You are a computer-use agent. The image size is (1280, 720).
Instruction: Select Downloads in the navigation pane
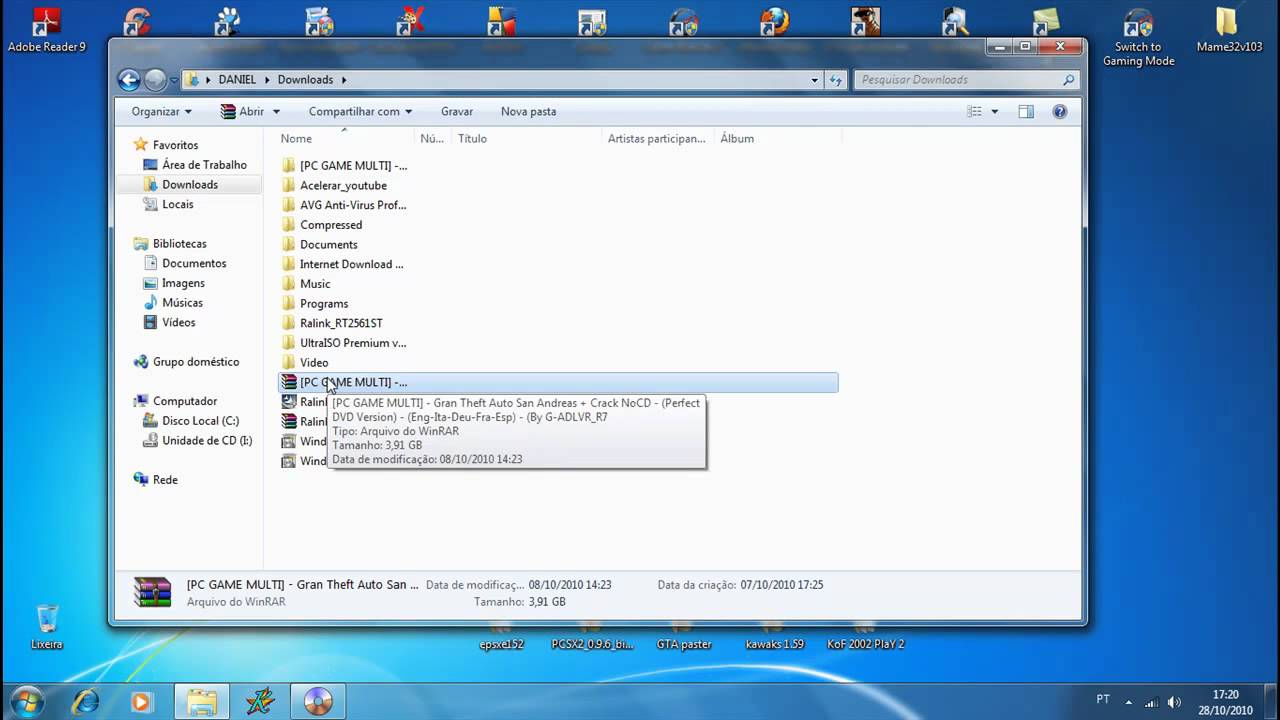(x=190, y=185)
